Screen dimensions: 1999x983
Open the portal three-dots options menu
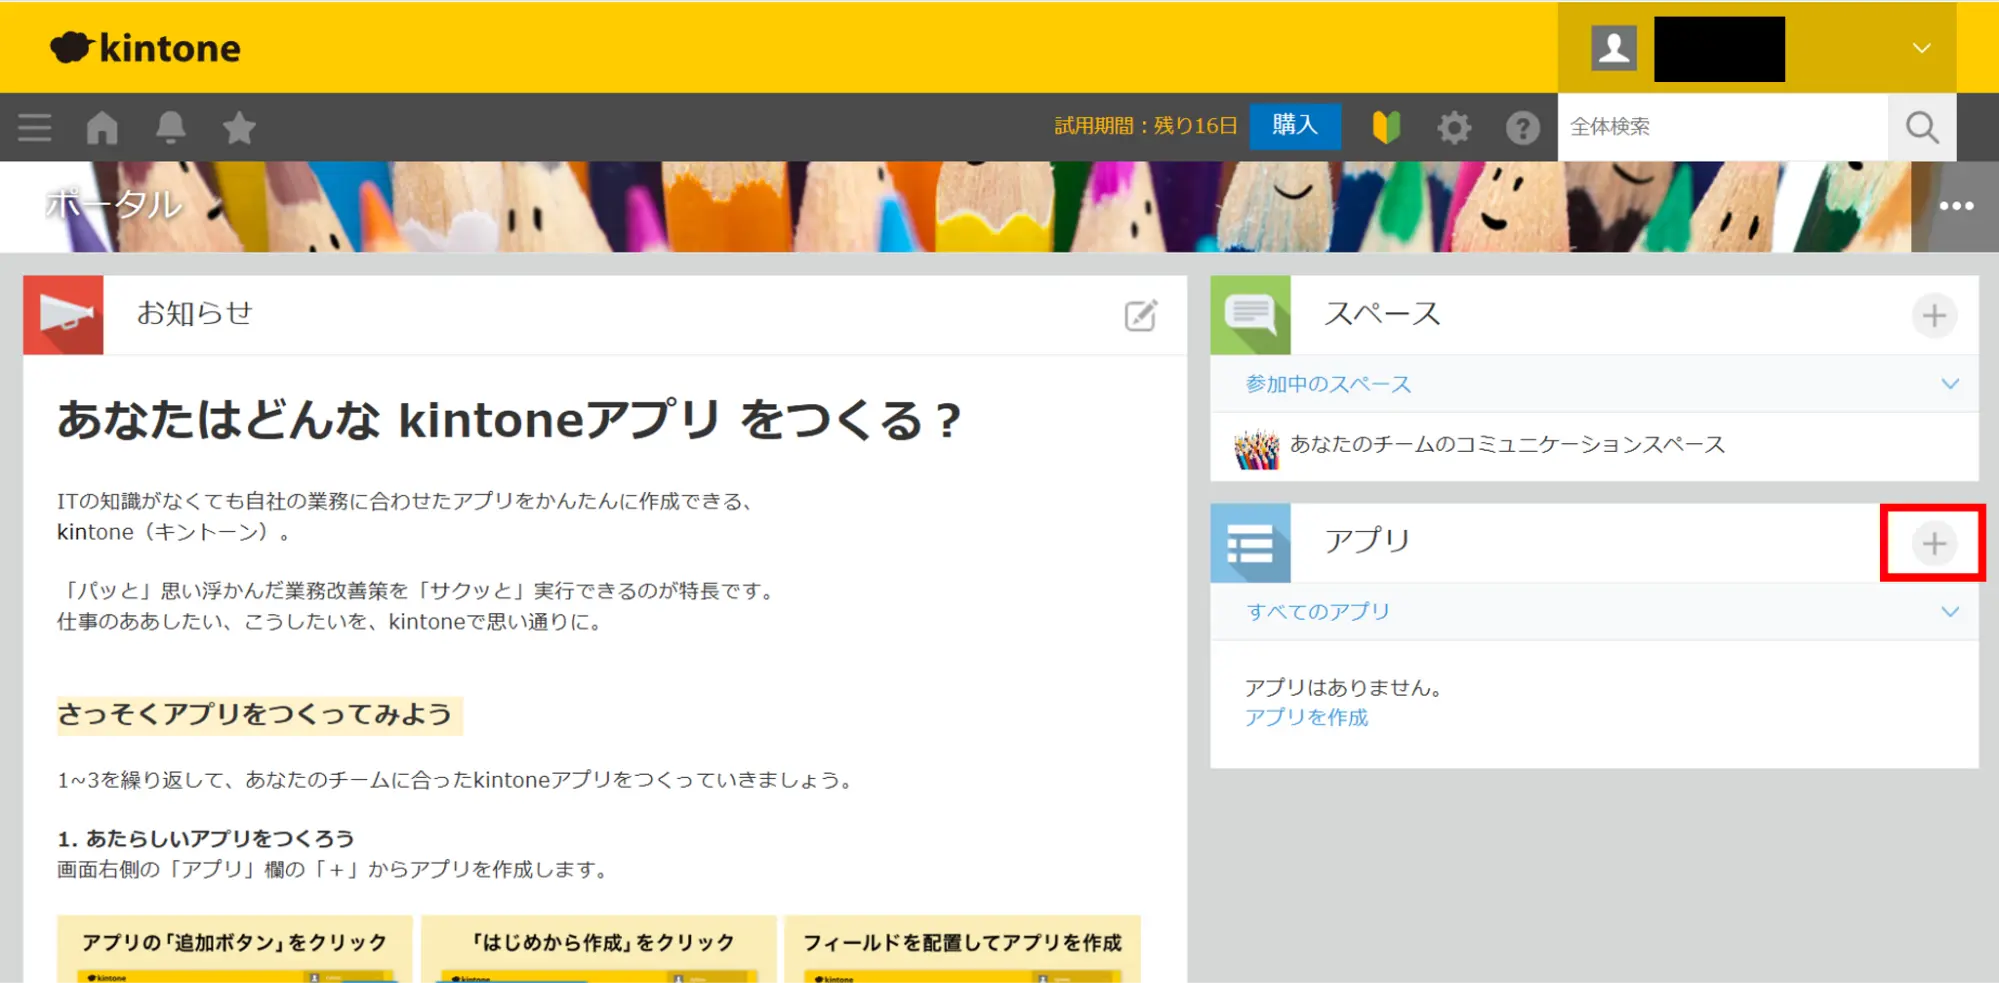click(1956, 206)
